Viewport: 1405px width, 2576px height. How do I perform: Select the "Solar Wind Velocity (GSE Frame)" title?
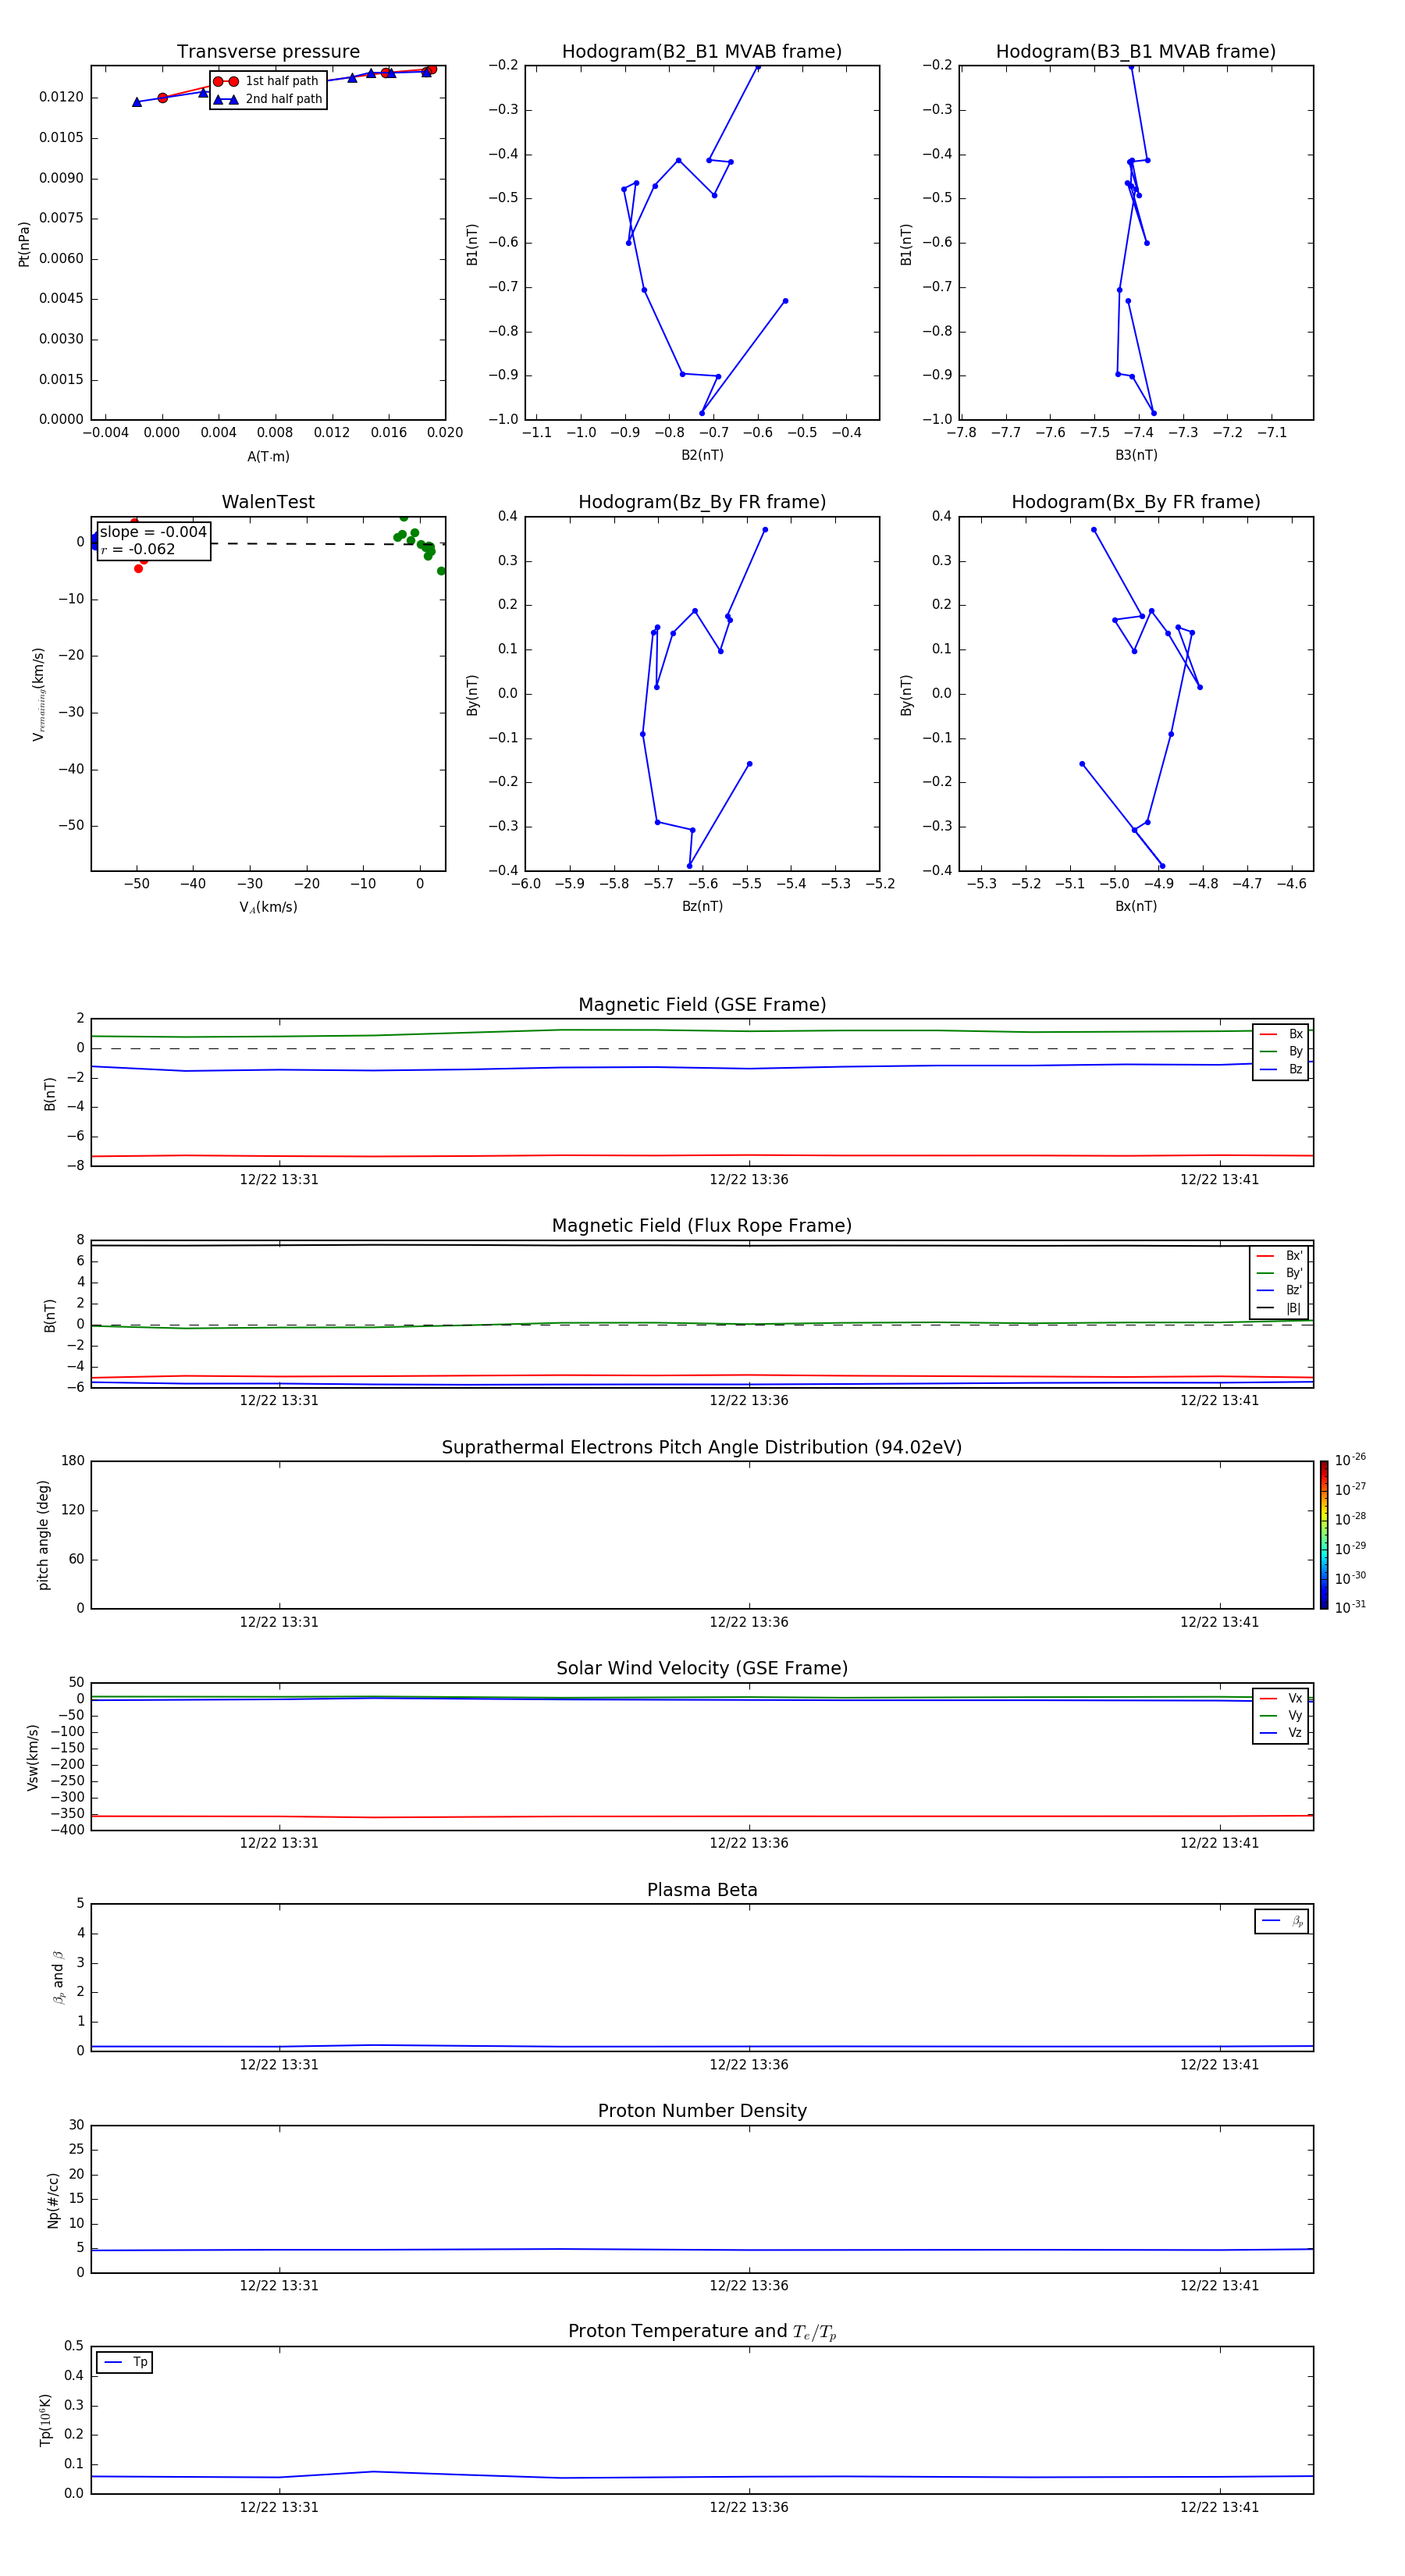tap(702, 1669)
